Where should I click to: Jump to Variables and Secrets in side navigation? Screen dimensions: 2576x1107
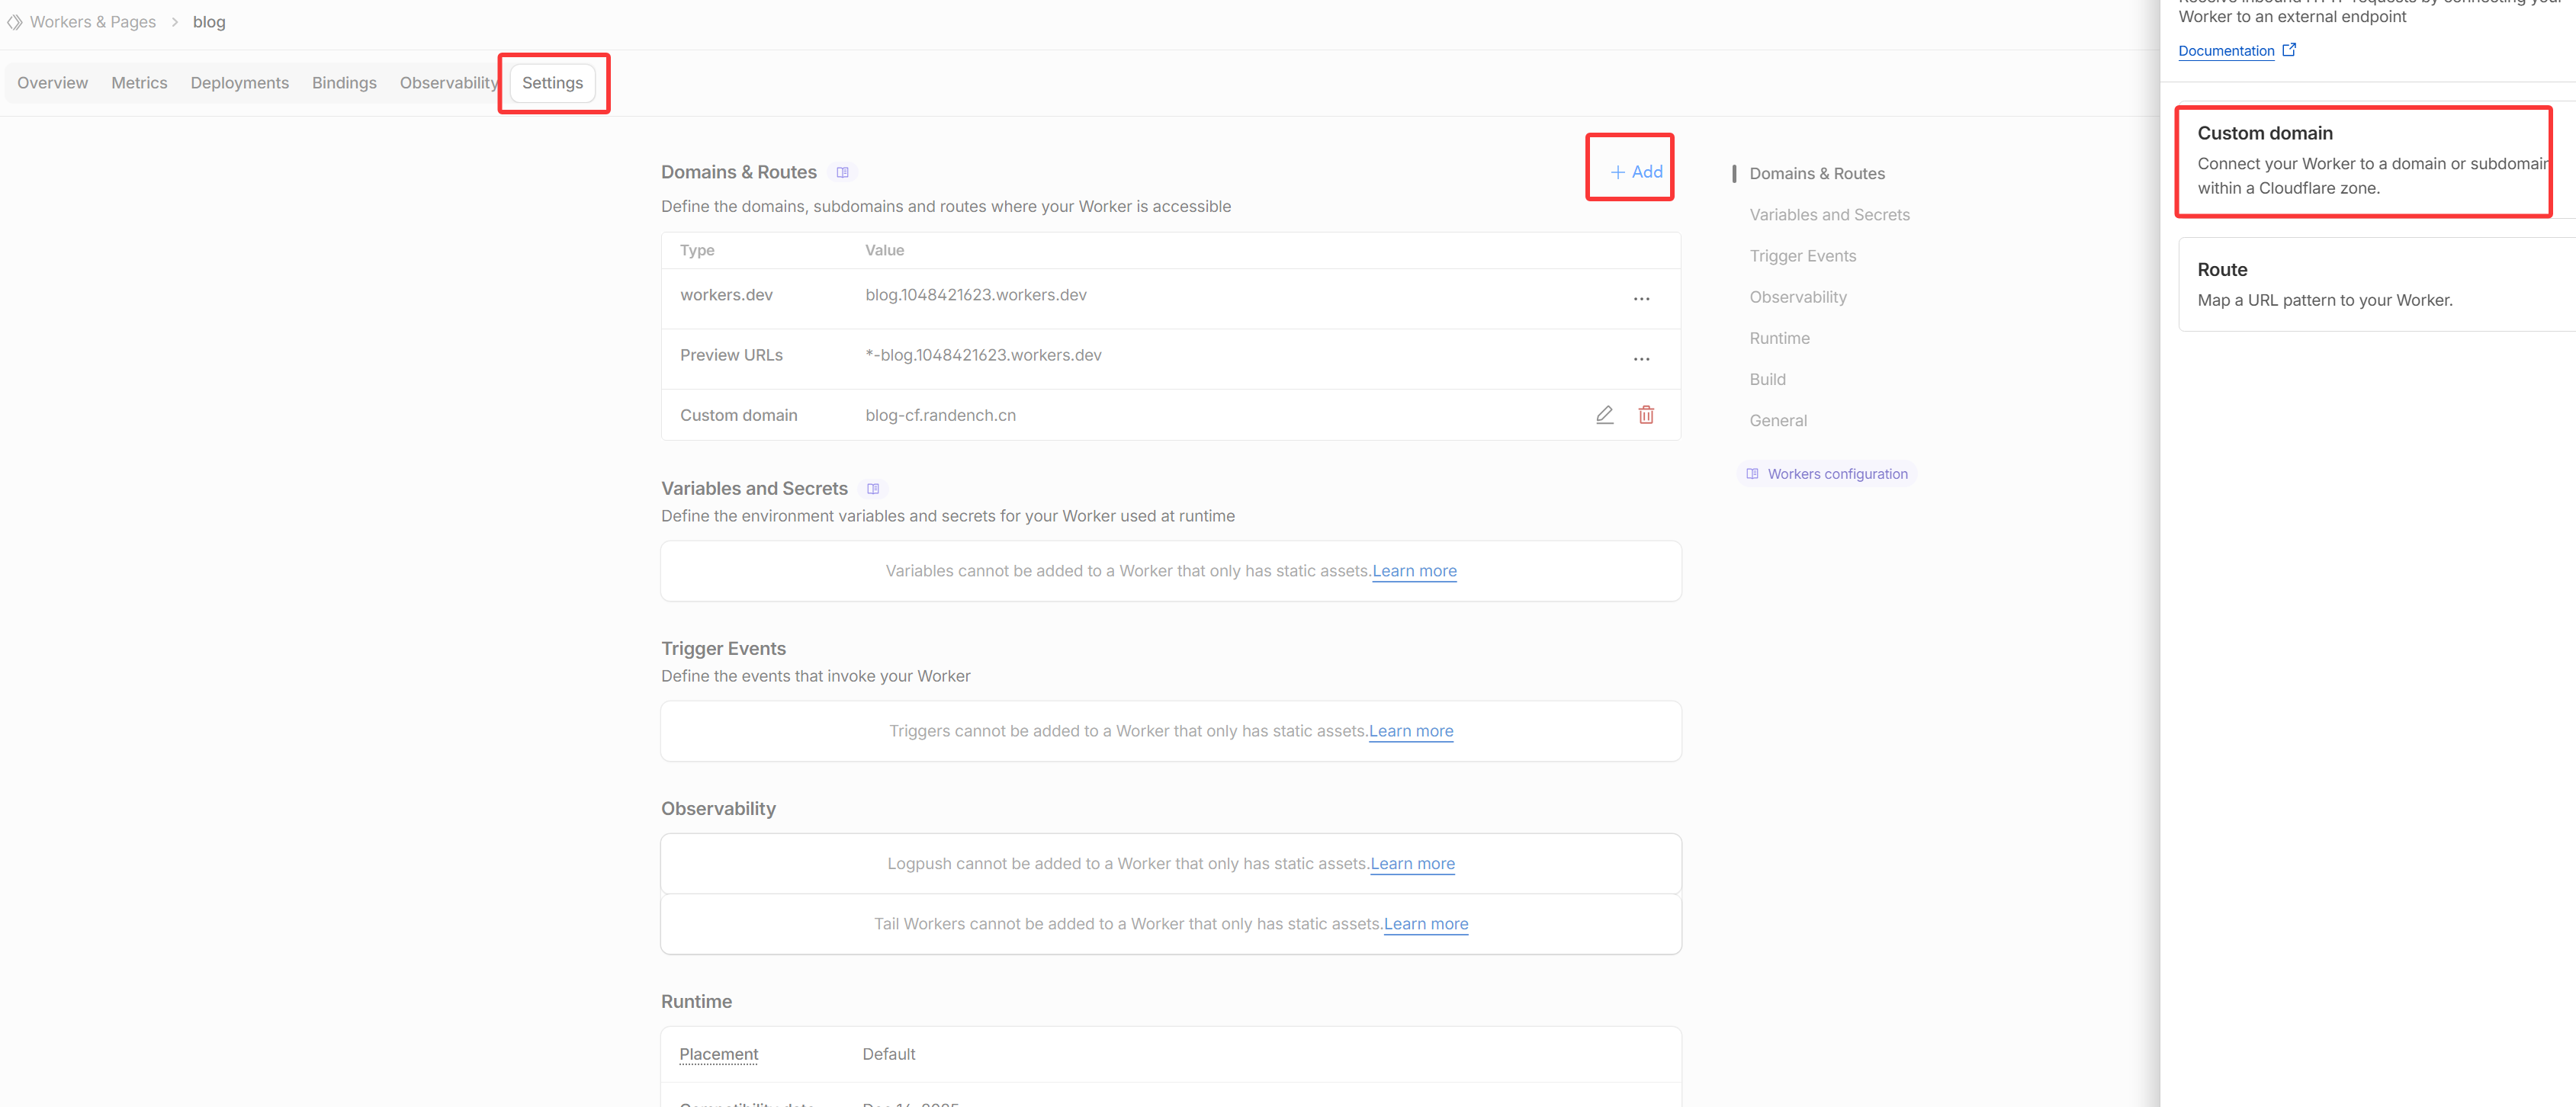(1829, 215)
